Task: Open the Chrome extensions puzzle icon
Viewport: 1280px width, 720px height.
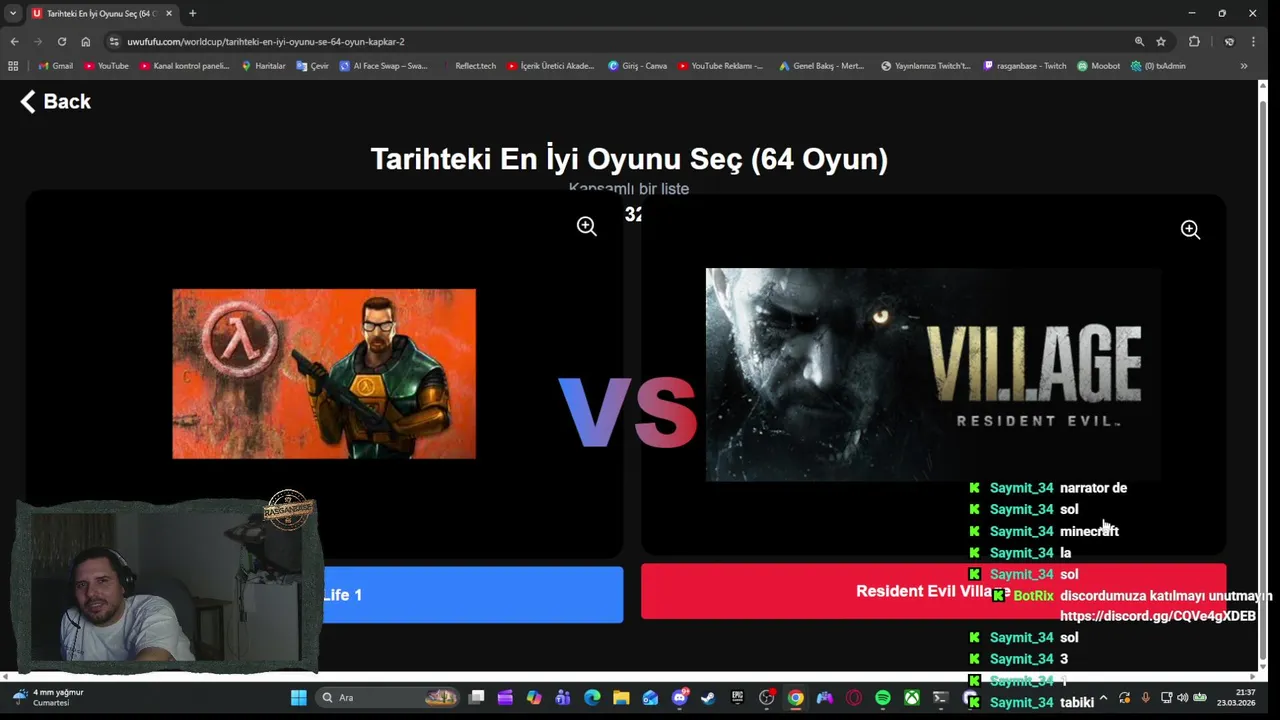Action: [1194, 41]
